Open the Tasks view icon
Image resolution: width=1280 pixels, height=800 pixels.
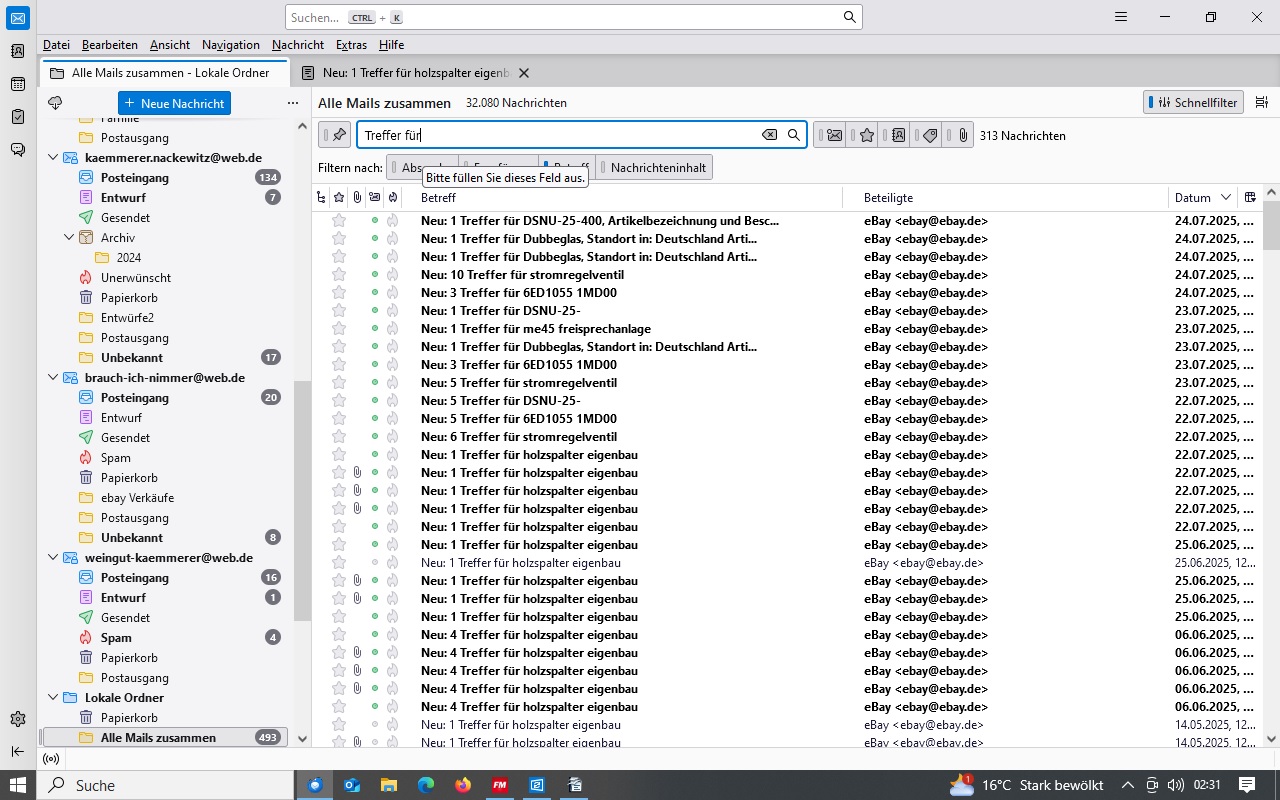click(x=18, y=117)
